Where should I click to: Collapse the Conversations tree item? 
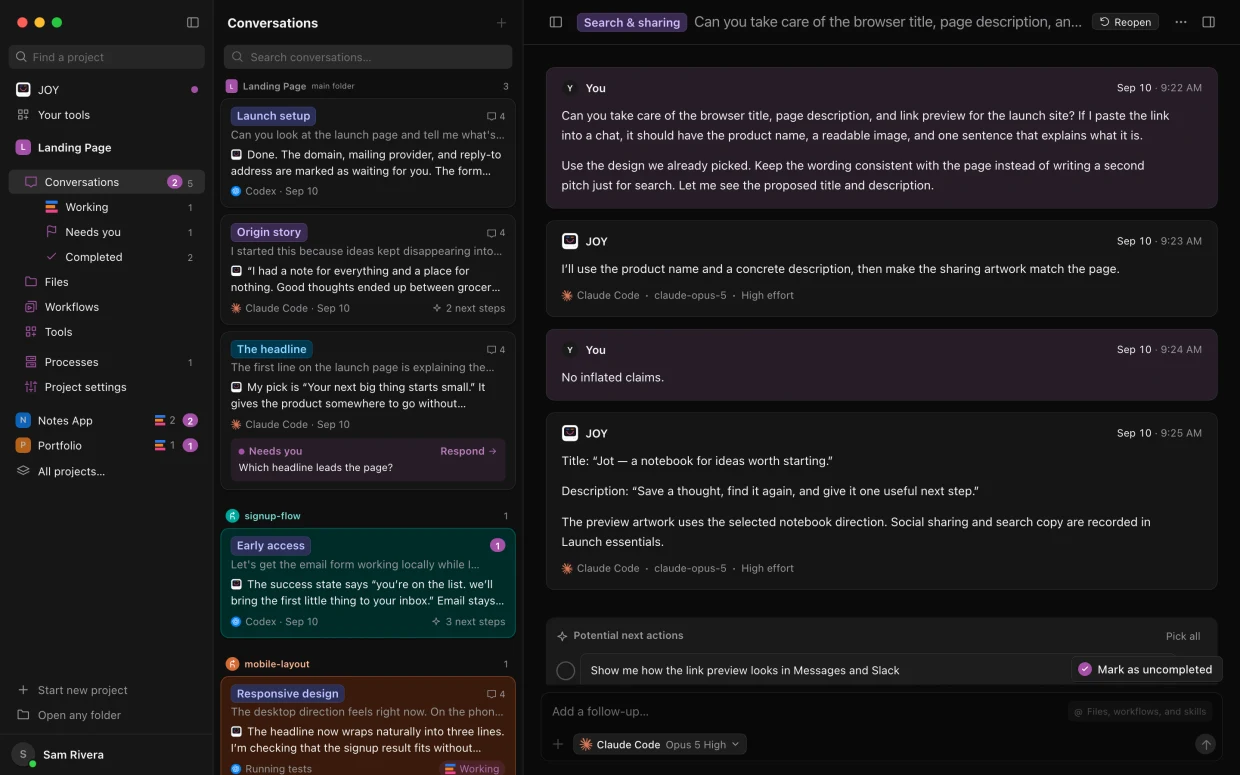point(107,182)
